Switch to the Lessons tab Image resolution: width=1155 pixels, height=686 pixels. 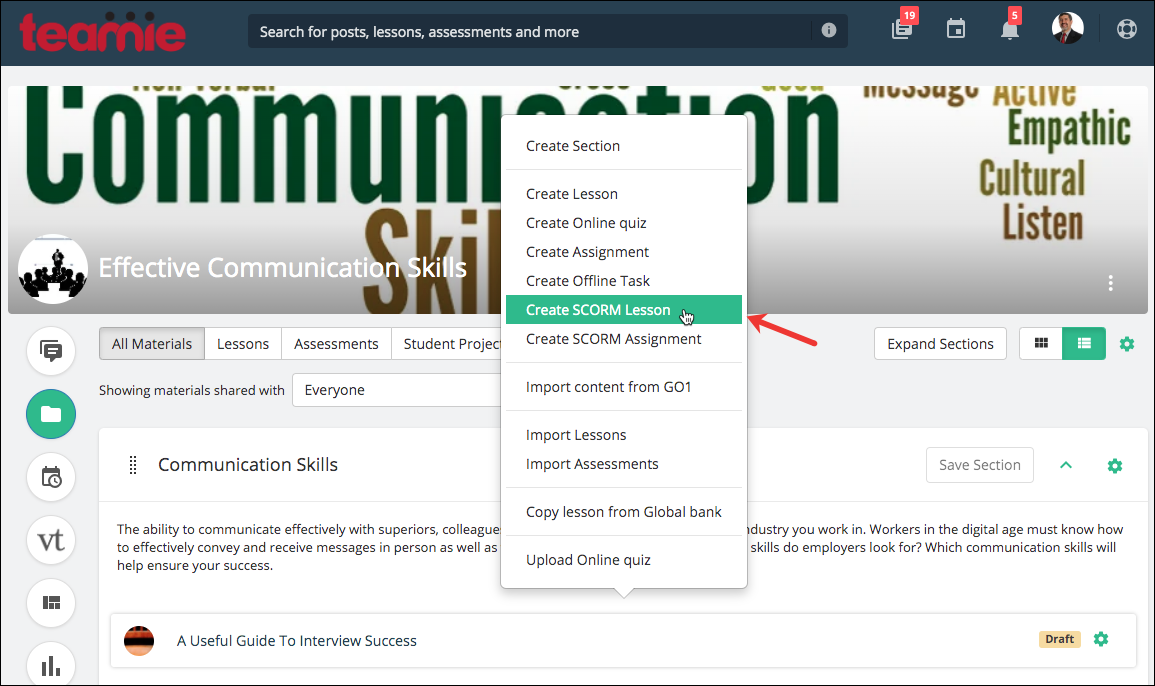243,344
